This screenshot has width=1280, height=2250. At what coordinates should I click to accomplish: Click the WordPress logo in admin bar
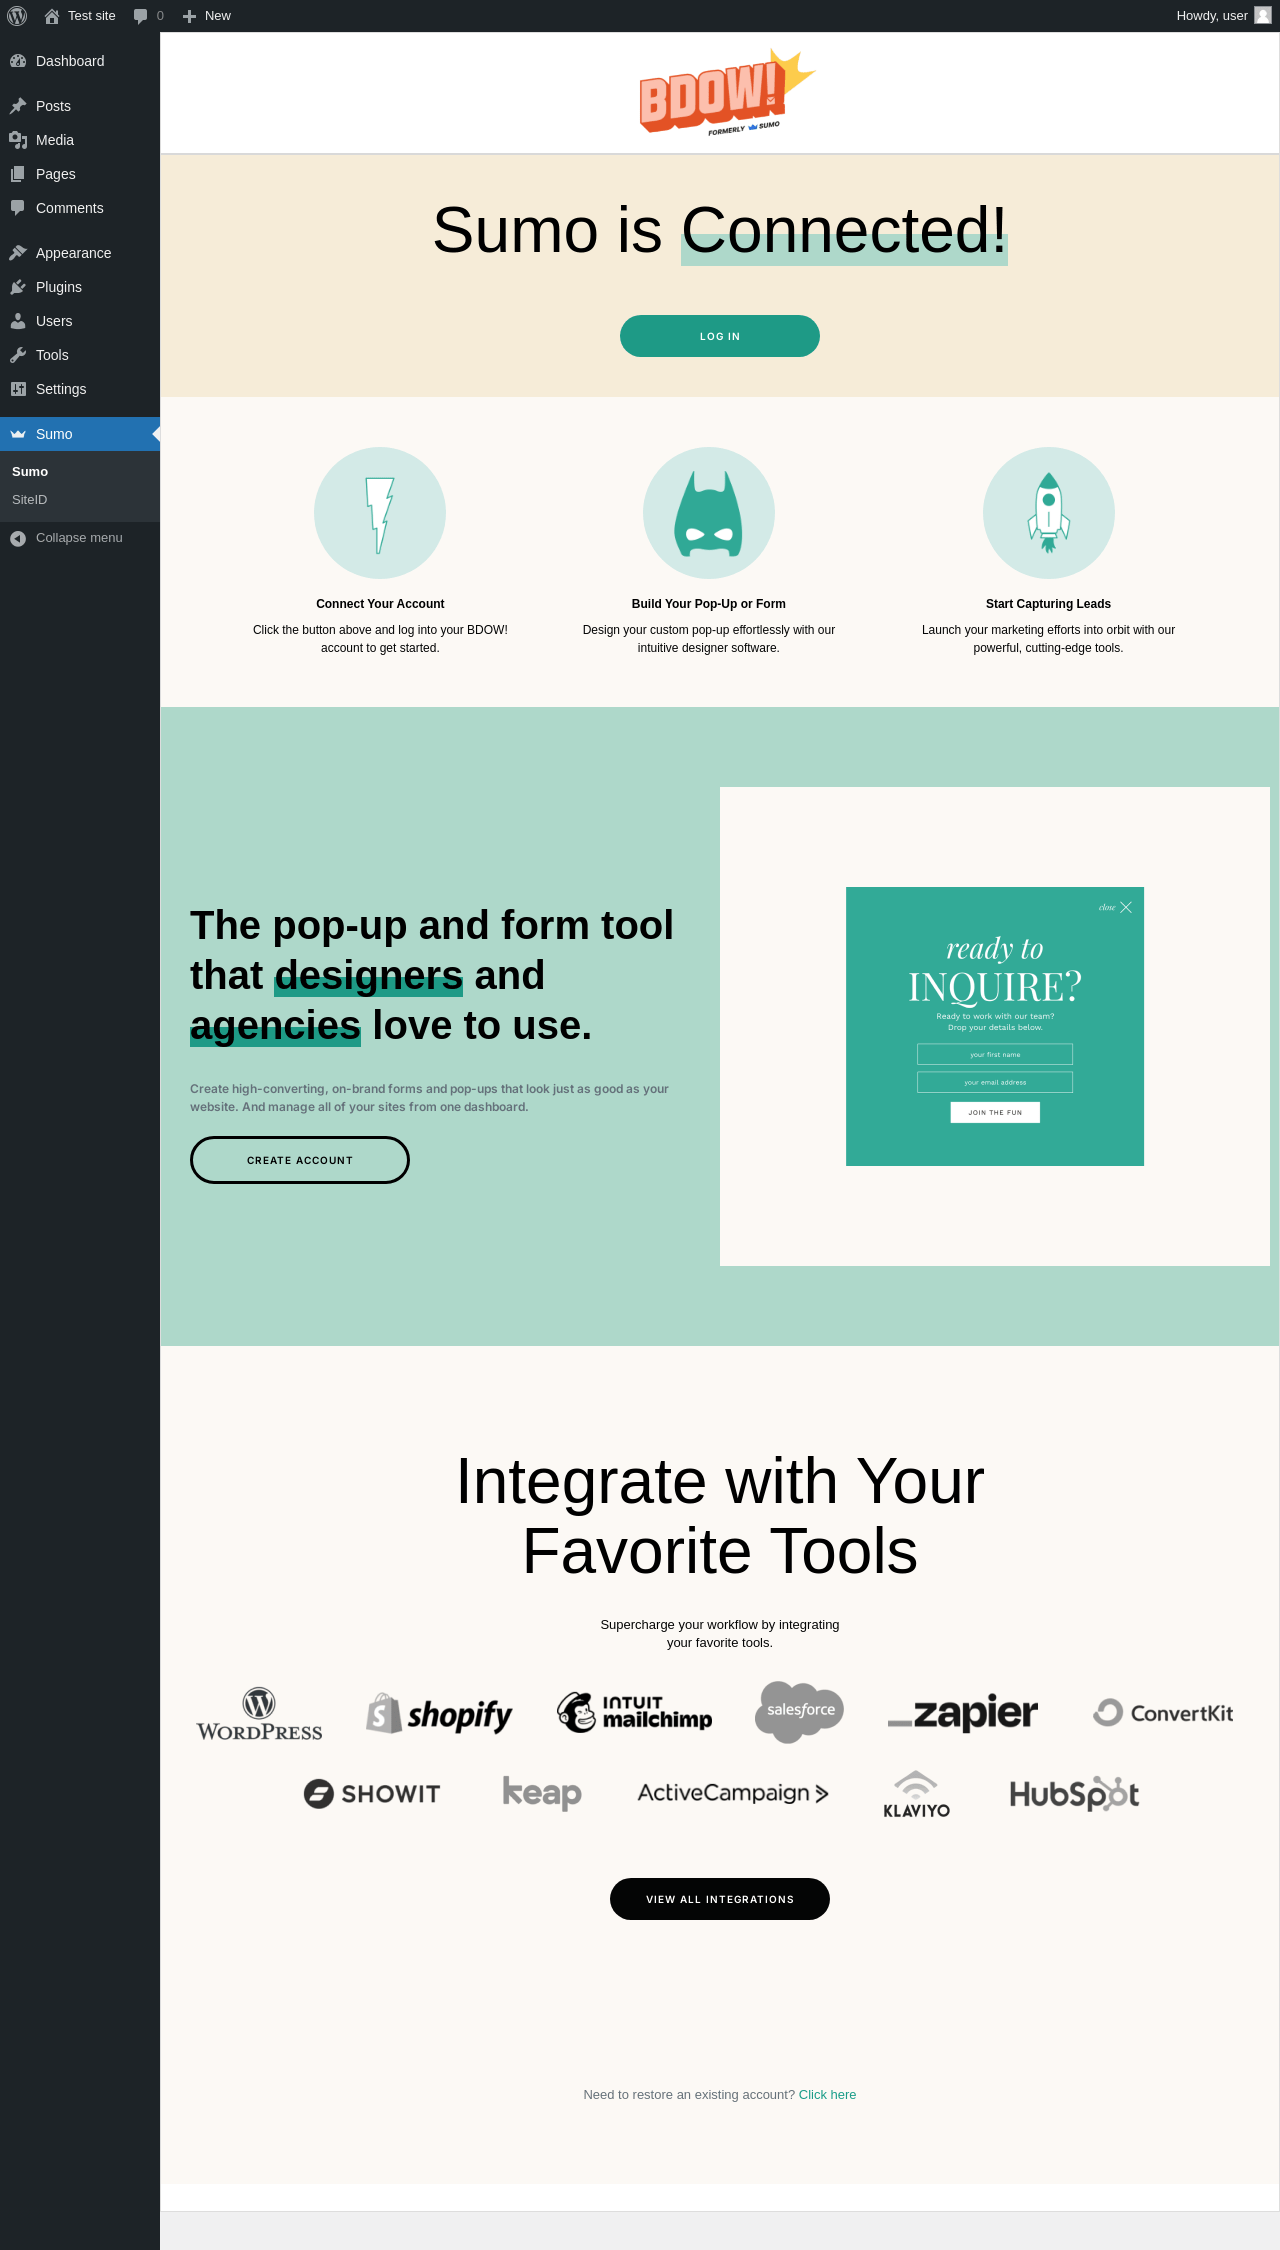pyautogui.click(x=17, y=16)
